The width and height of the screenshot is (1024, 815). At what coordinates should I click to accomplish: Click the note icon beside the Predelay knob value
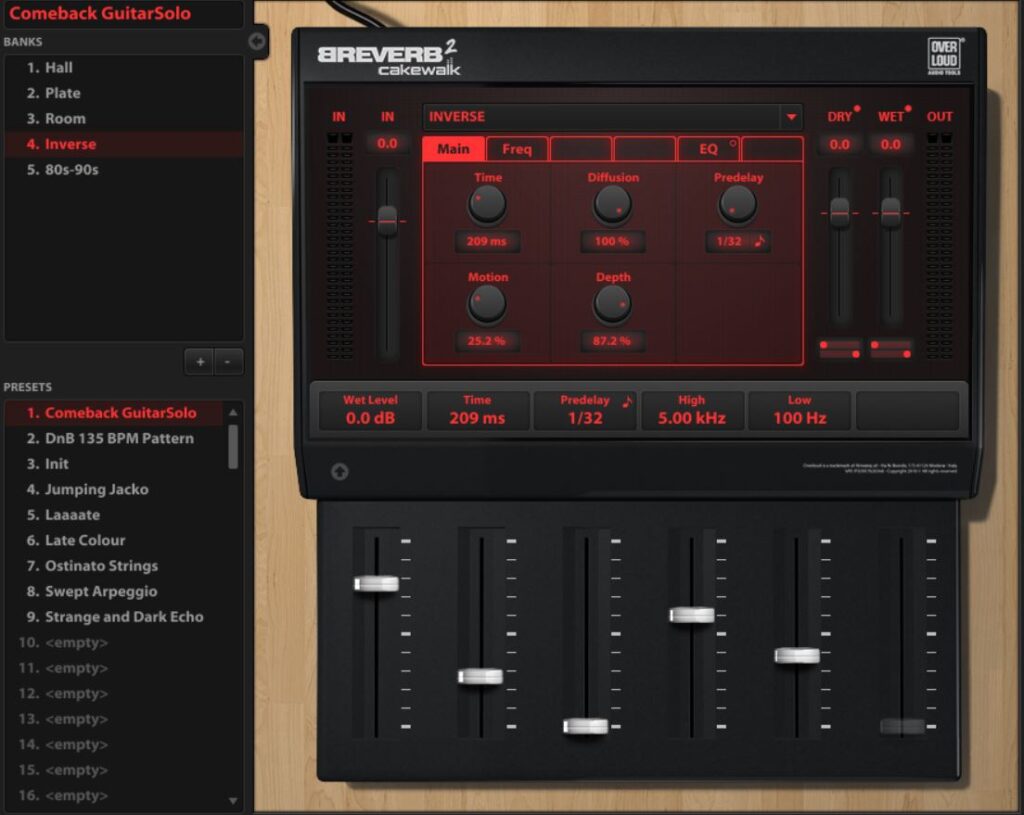tap(760, 241)
